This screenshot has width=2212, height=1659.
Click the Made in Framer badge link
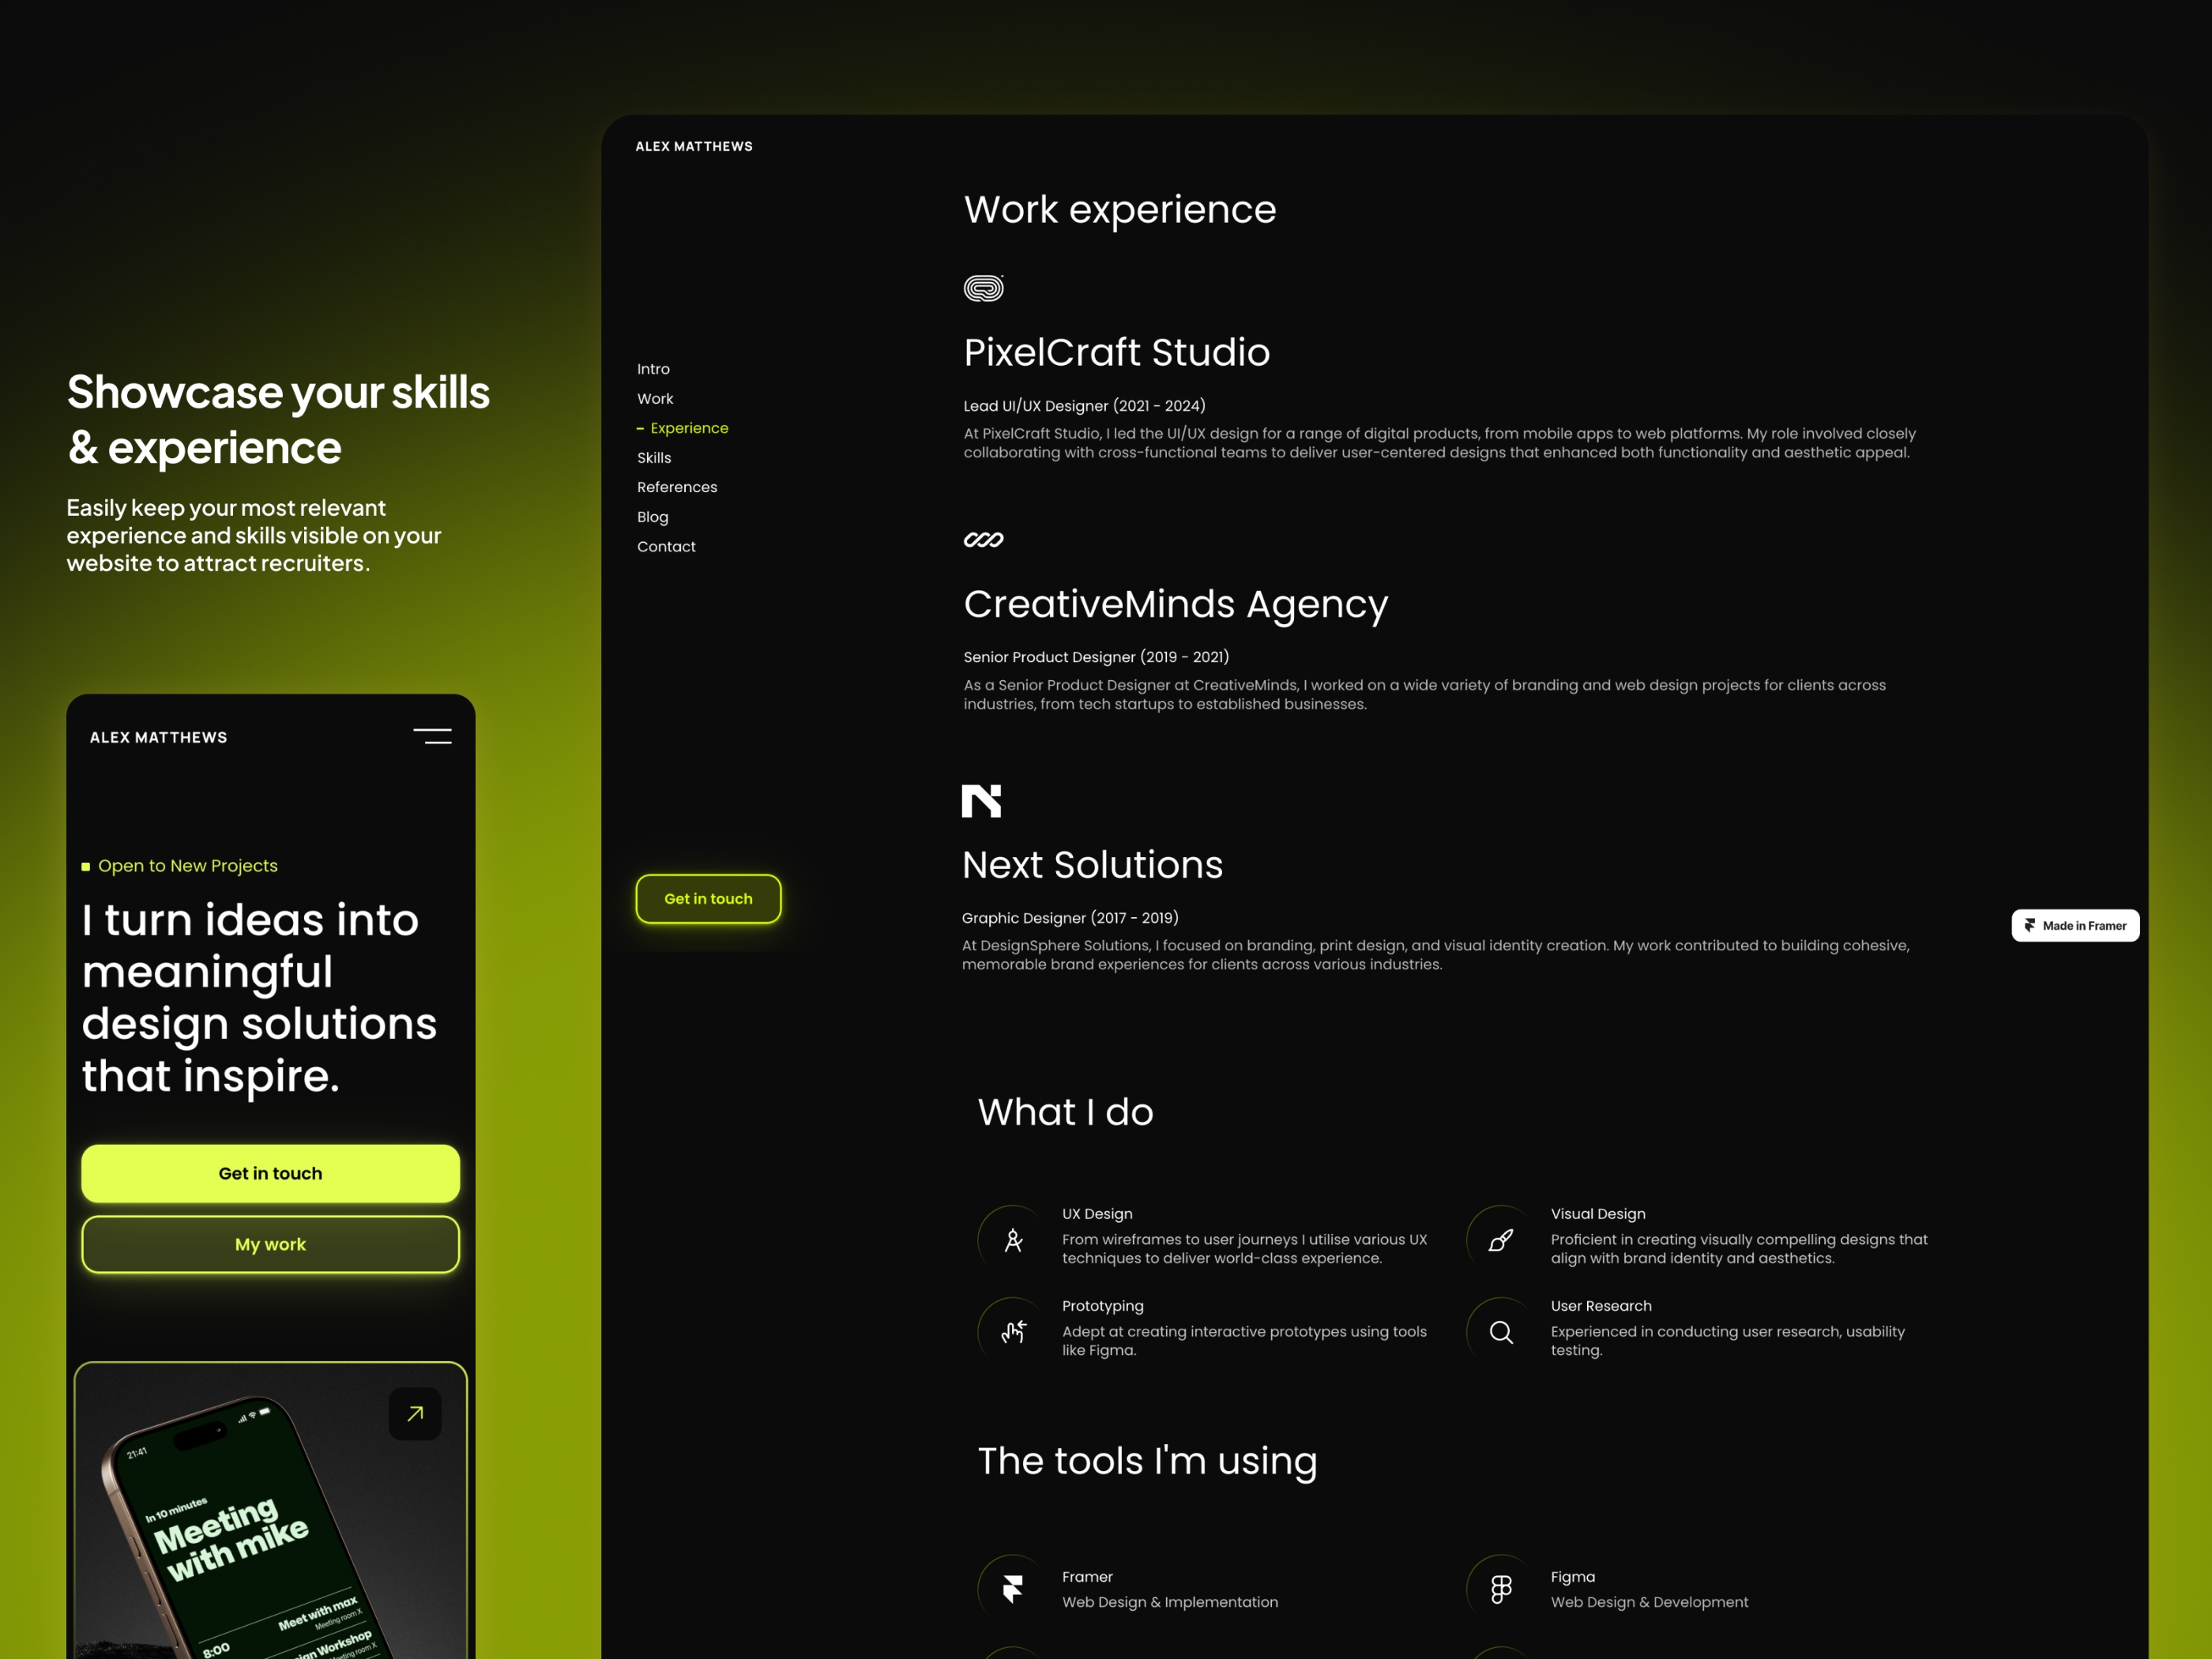tap(2076, 925)
